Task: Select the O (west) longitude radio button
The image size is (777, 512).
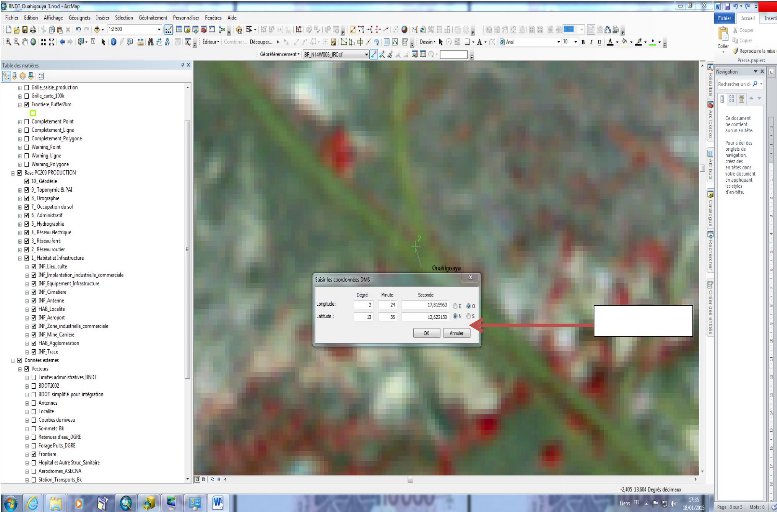Action: (x=470, y=304)
